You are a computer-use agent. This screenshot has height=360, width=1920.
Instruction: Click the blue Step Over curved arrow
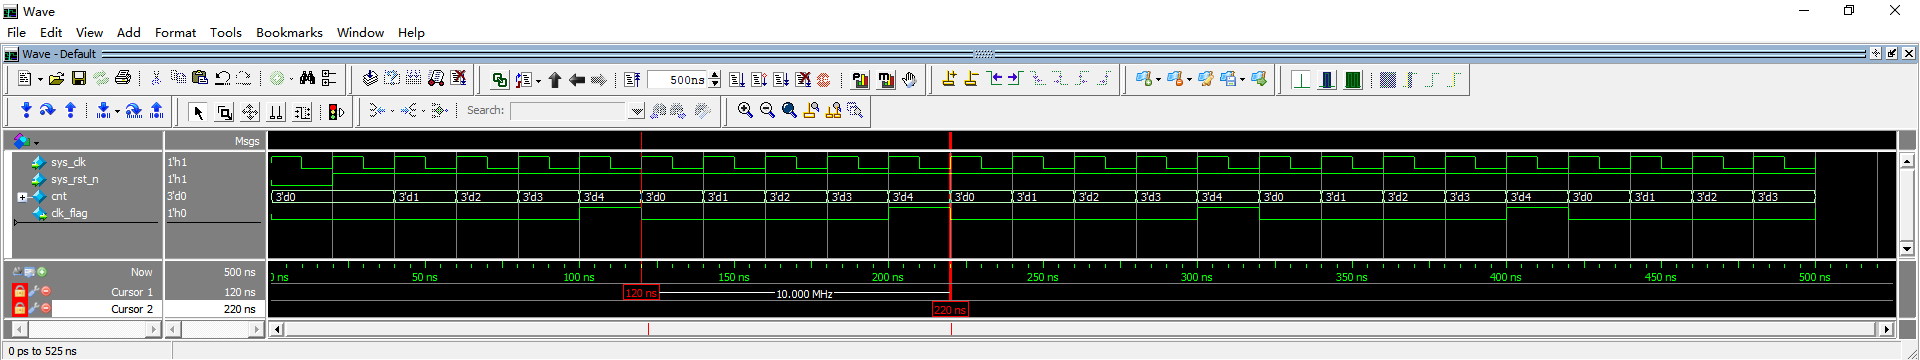tap(47, 111)
